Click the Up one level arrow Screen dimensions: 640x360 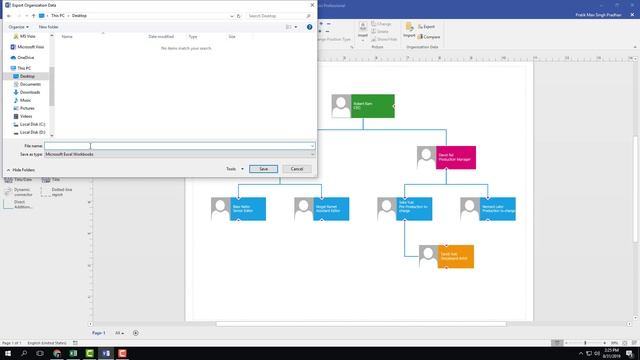pyautogui.click(x=33, y=16)
